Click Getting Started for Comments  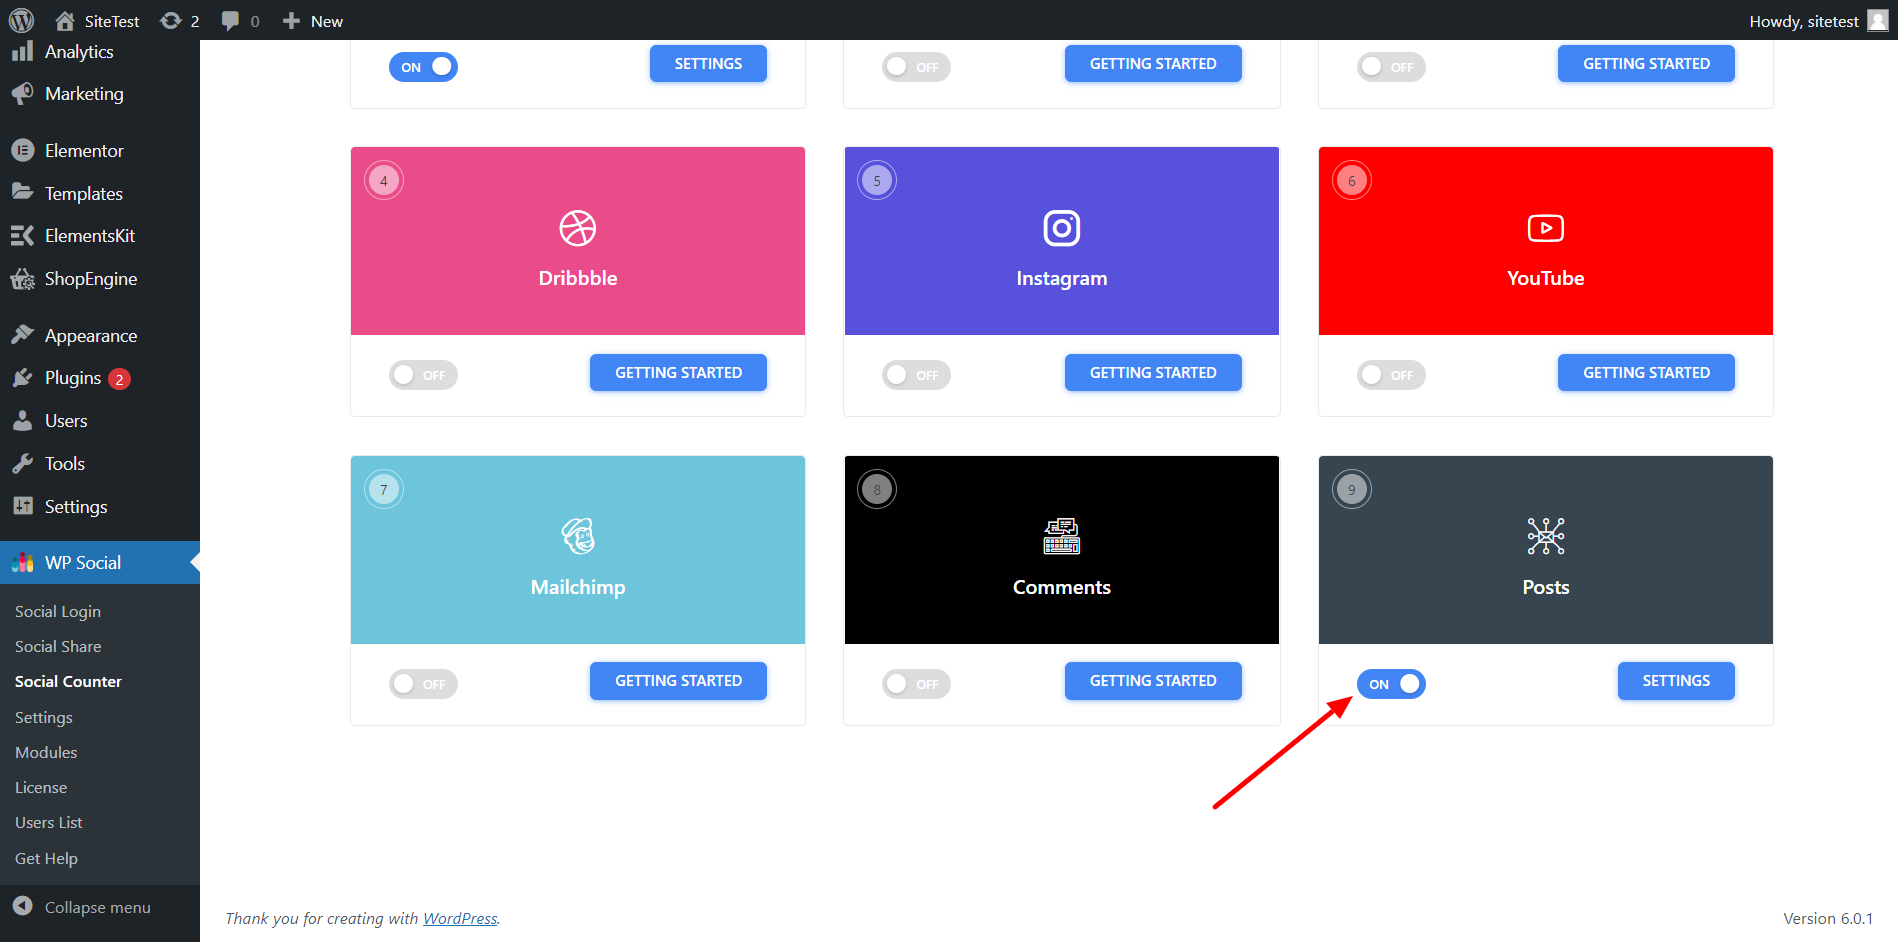click(1153, 680)
